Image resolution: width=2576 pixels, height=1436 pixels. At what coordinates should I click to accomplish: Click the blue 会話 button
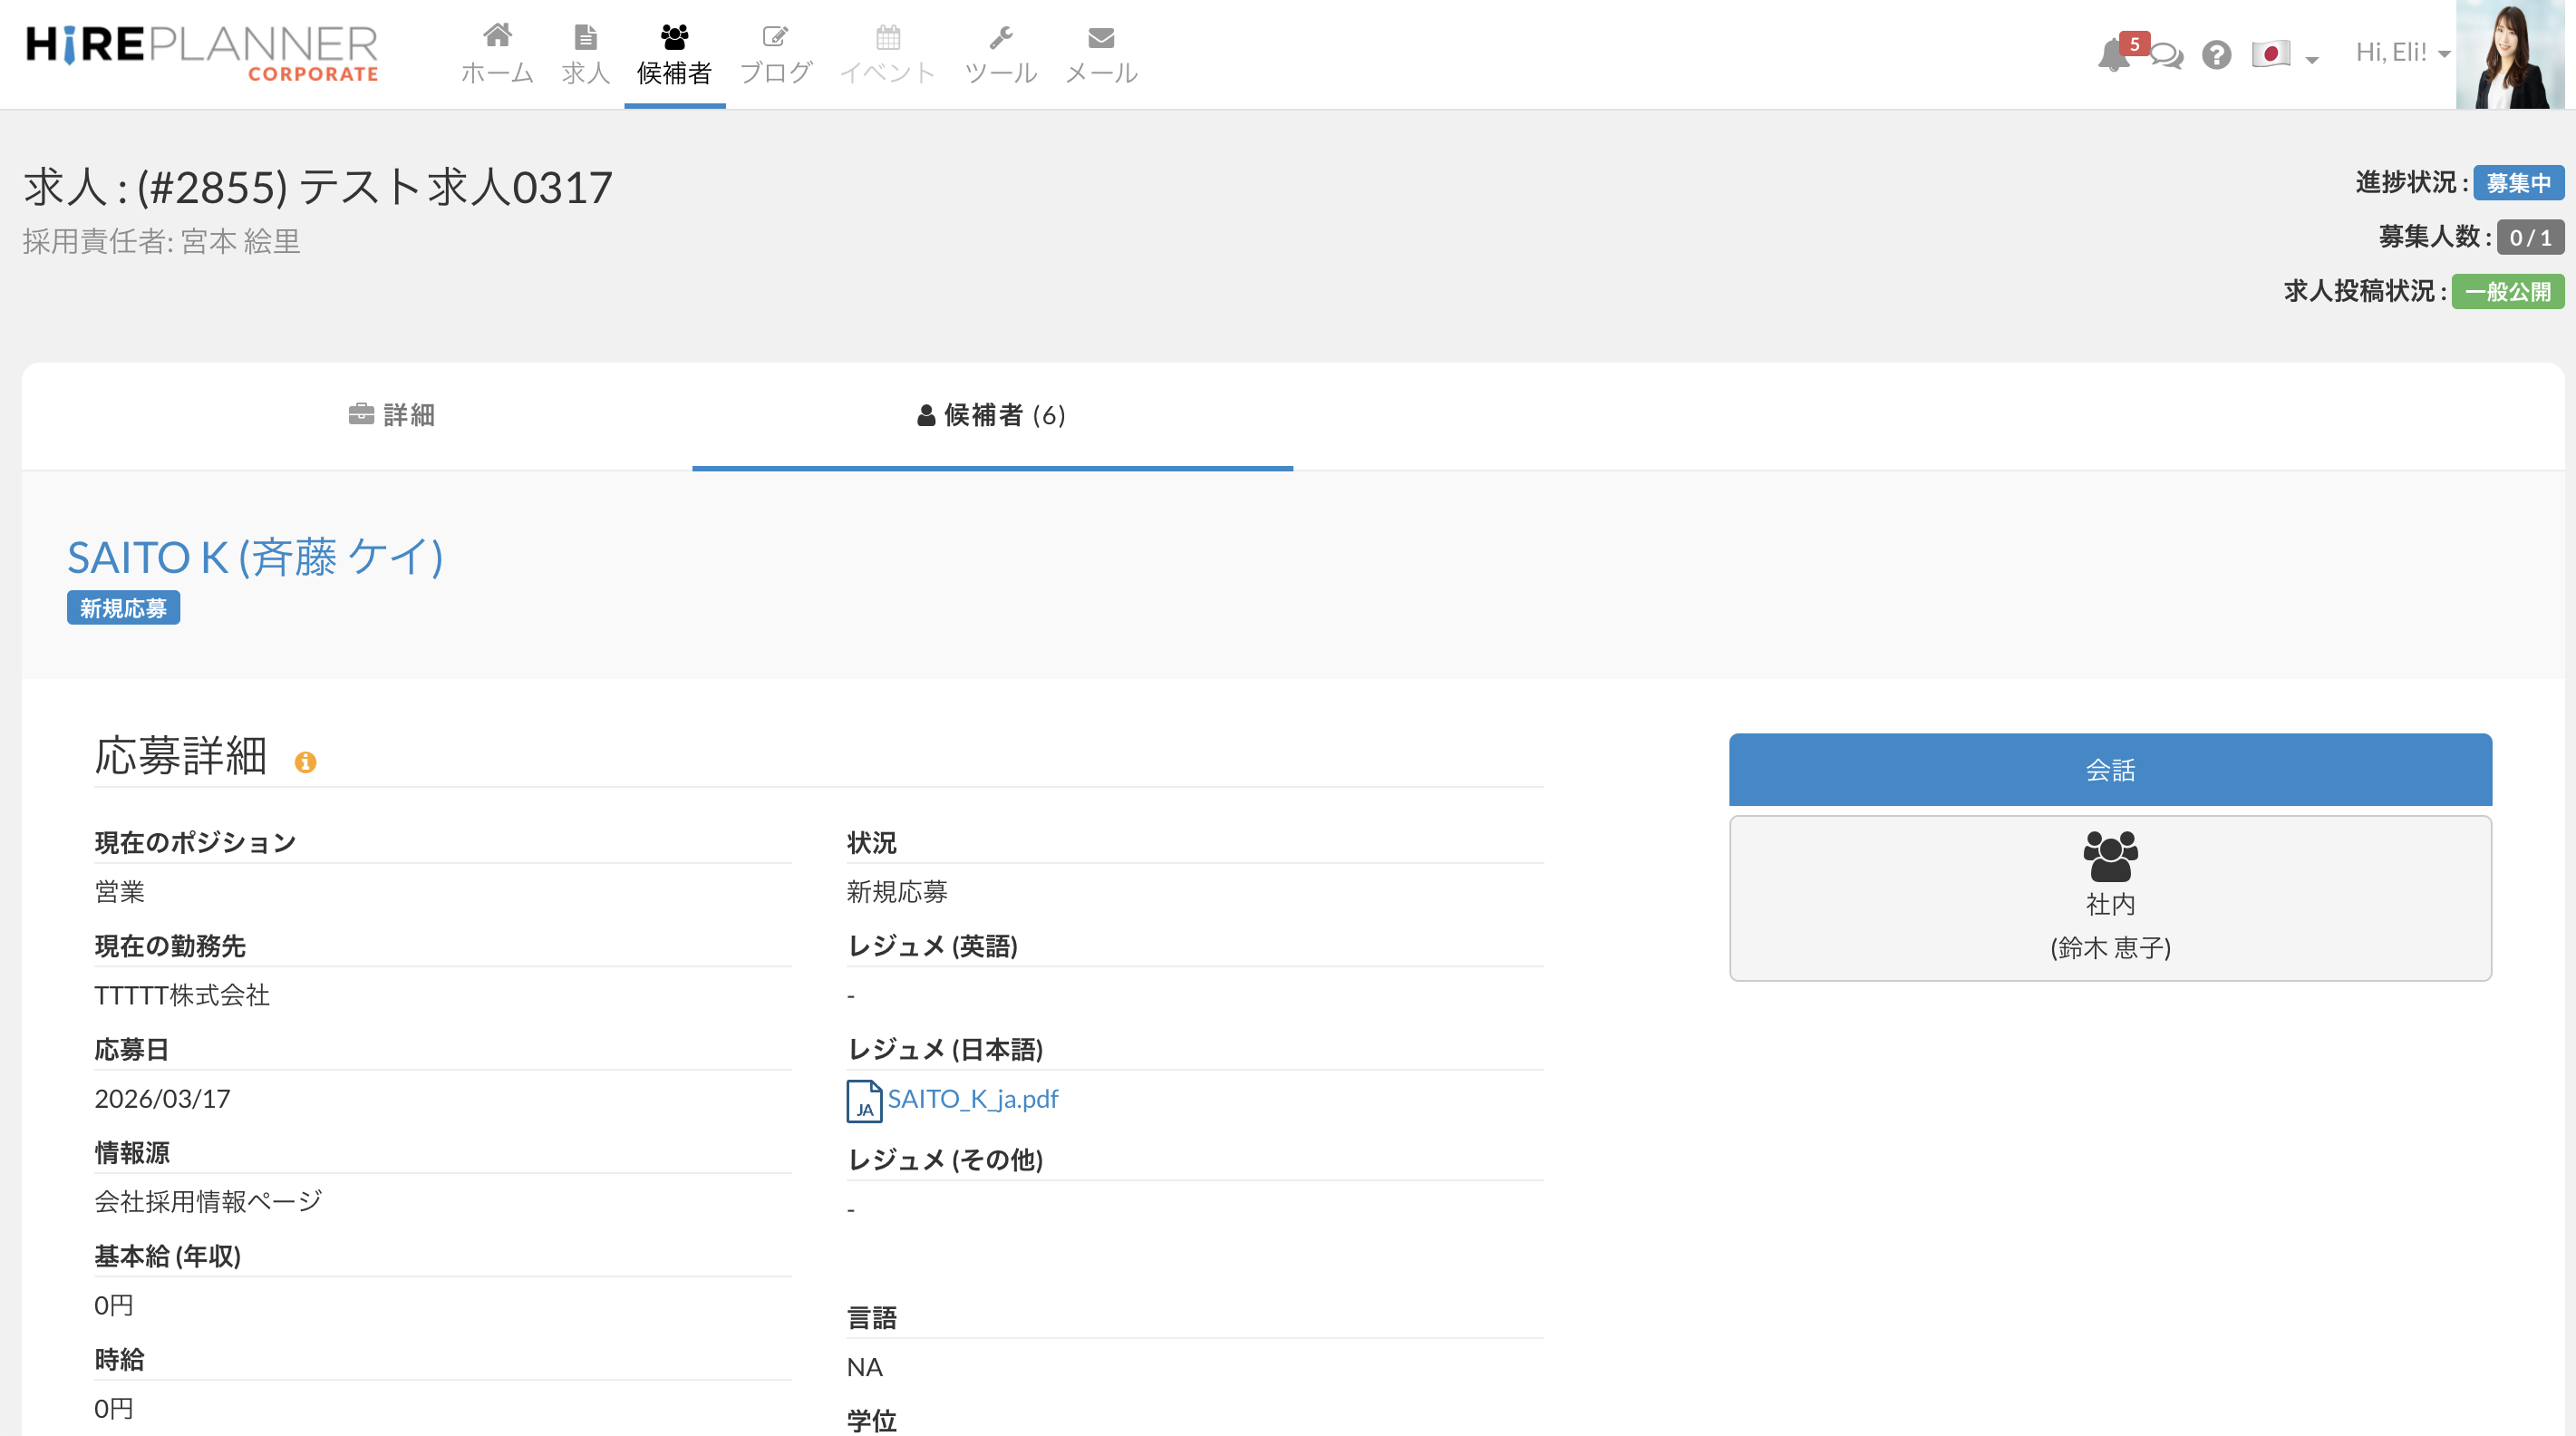click(x=2109, y=769)
